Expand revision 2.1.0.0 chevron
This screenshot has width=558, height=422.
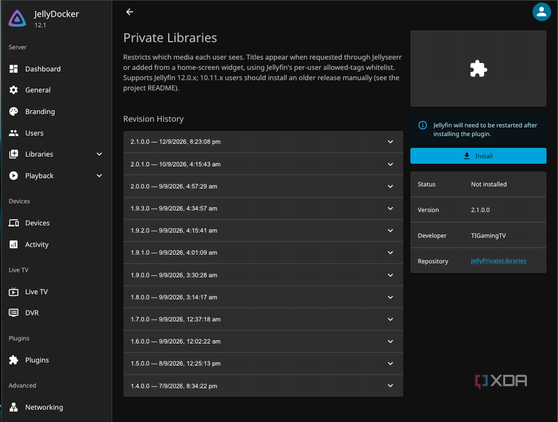390,142
